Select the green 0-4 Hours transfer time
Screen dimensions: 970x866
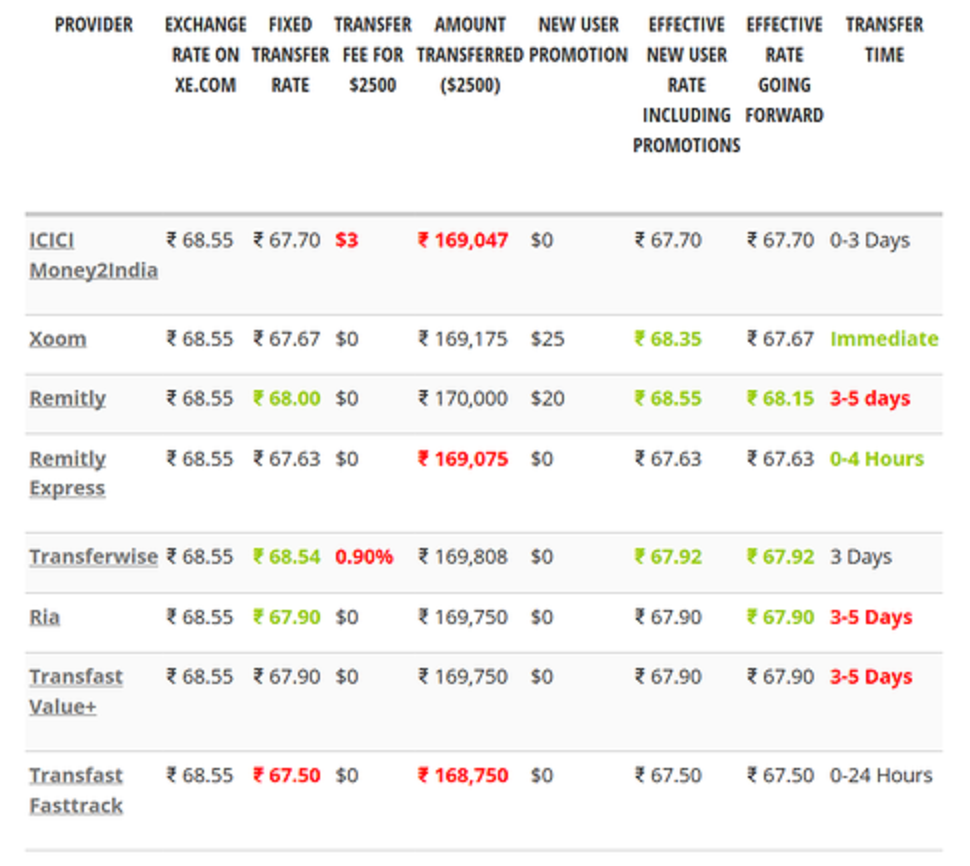click(x=877, y=459)
